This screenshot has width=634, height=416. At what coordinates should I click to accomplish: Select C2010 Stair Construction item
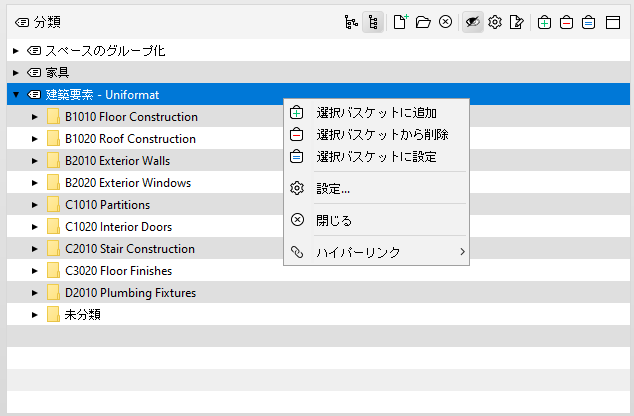point(130,249)
